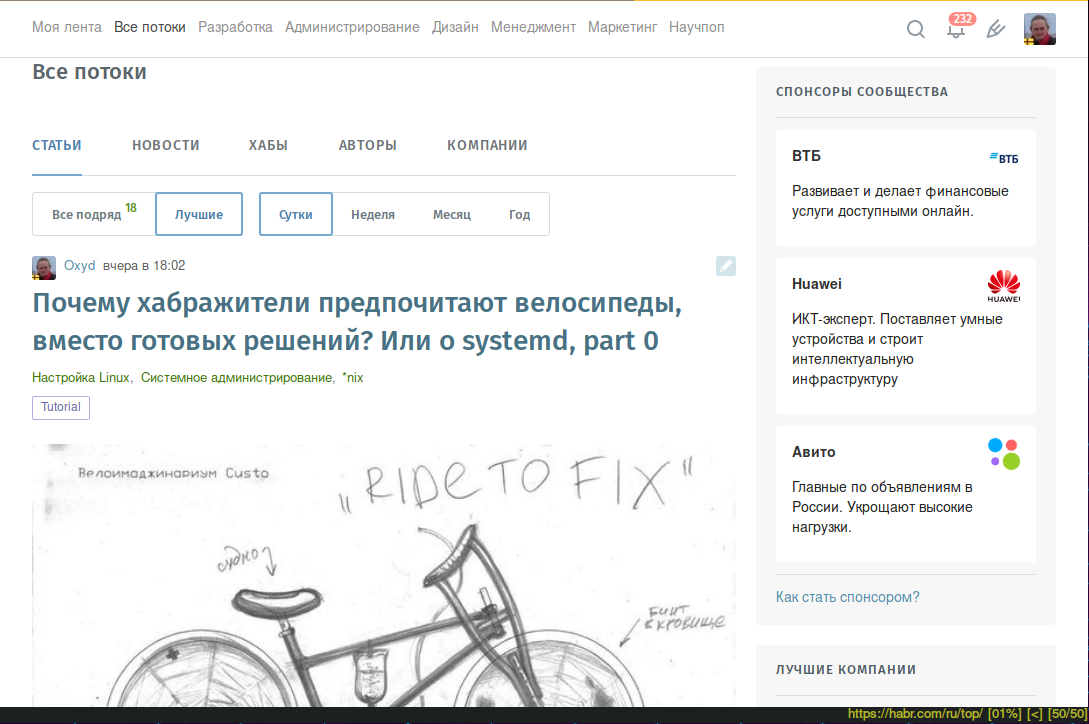Click the СПОНСОРЫ СООБЩЕСТВА heading
Screen dimensions: 1089x724
[x=861, y=92]
